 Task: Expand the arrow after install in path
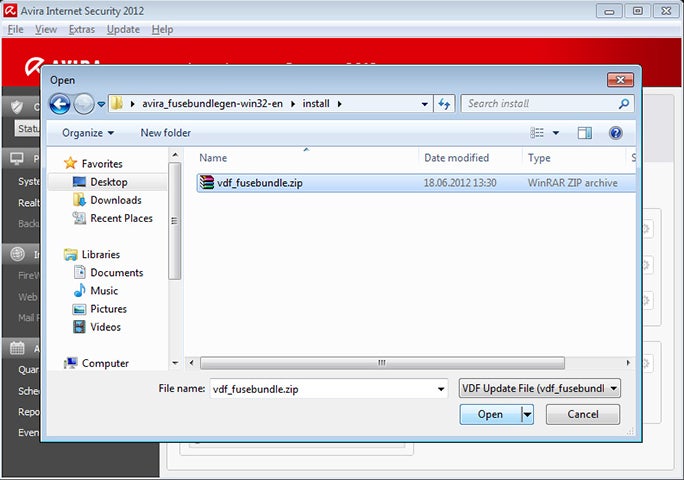pyautogui.click(x=339, y=104)
